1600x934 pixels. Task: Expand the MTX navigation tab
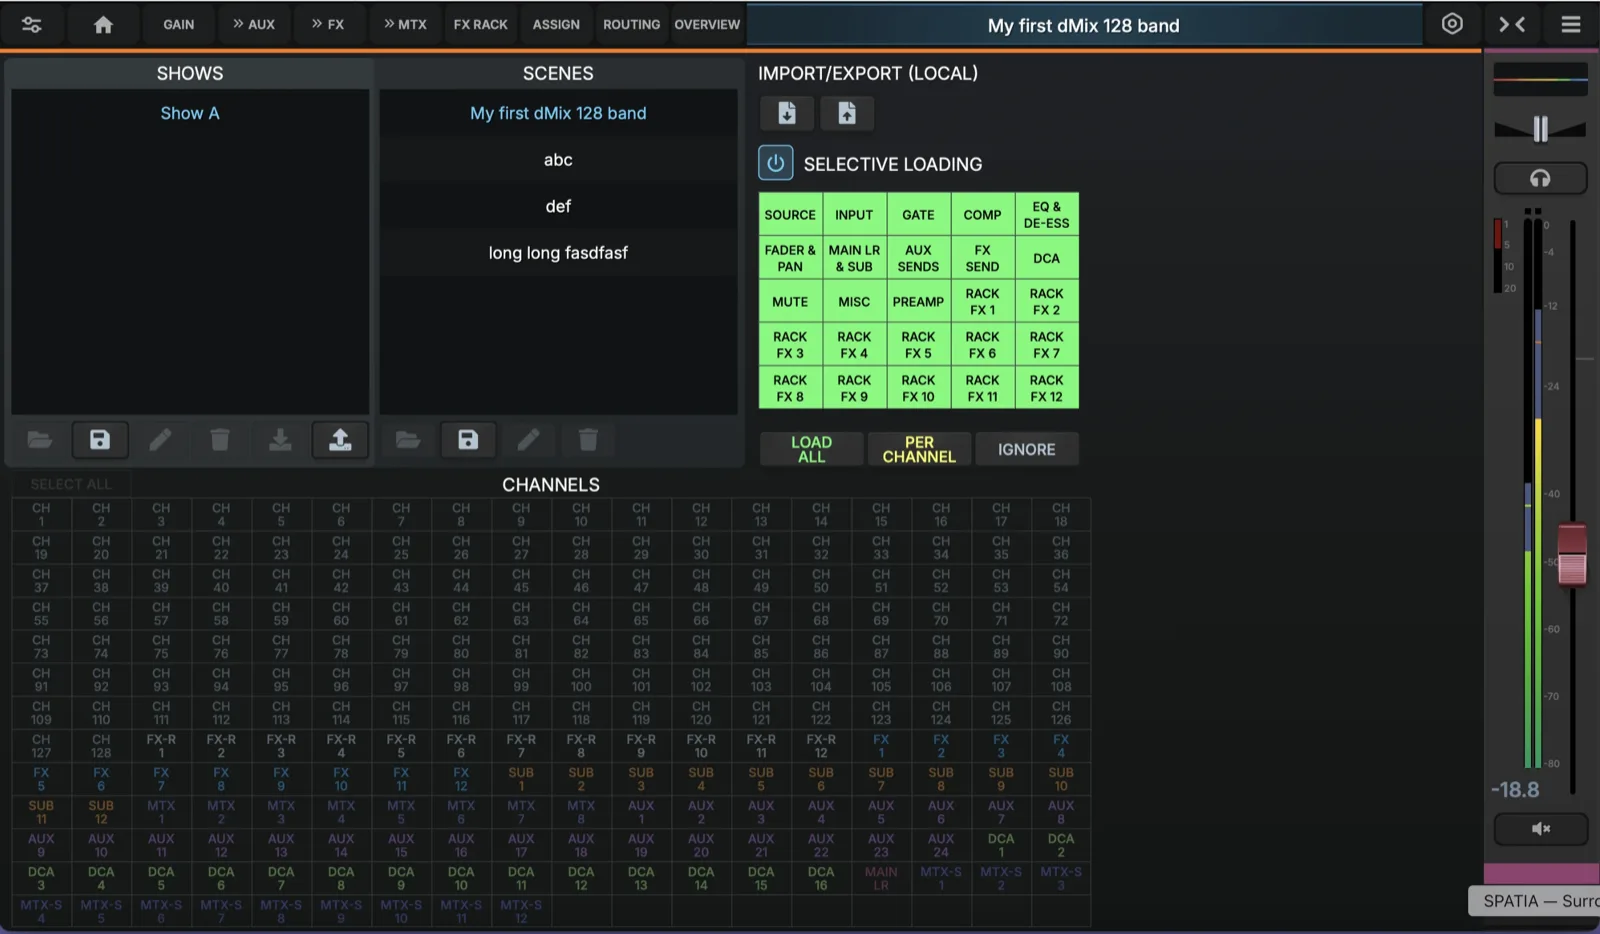[x=405, y=24]
